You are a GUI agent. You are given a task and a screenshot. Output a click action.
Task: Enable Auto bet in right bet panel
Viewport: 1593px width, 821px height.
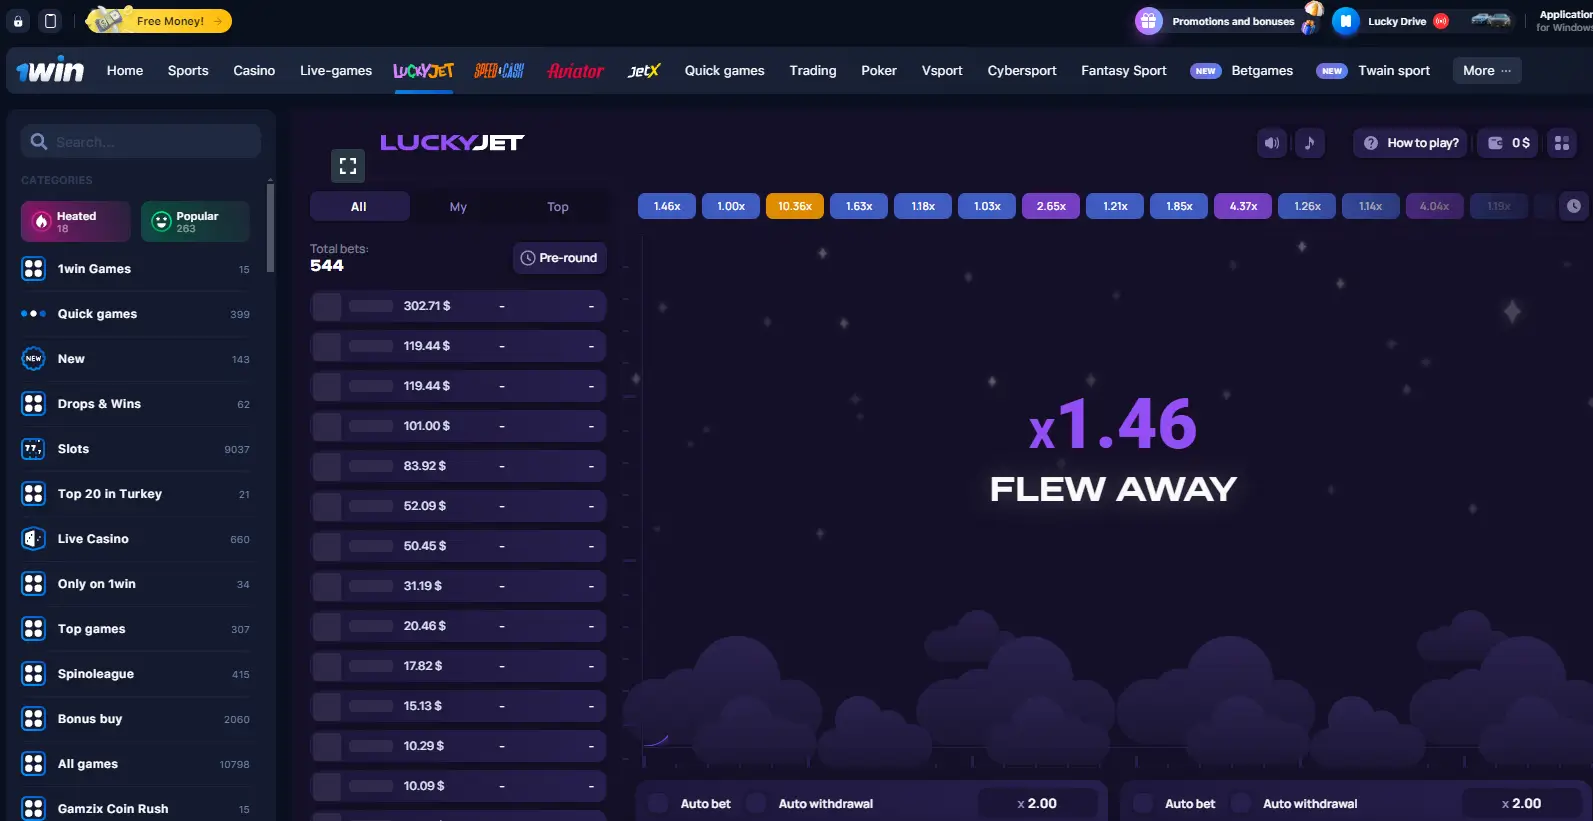(1142, 803)
